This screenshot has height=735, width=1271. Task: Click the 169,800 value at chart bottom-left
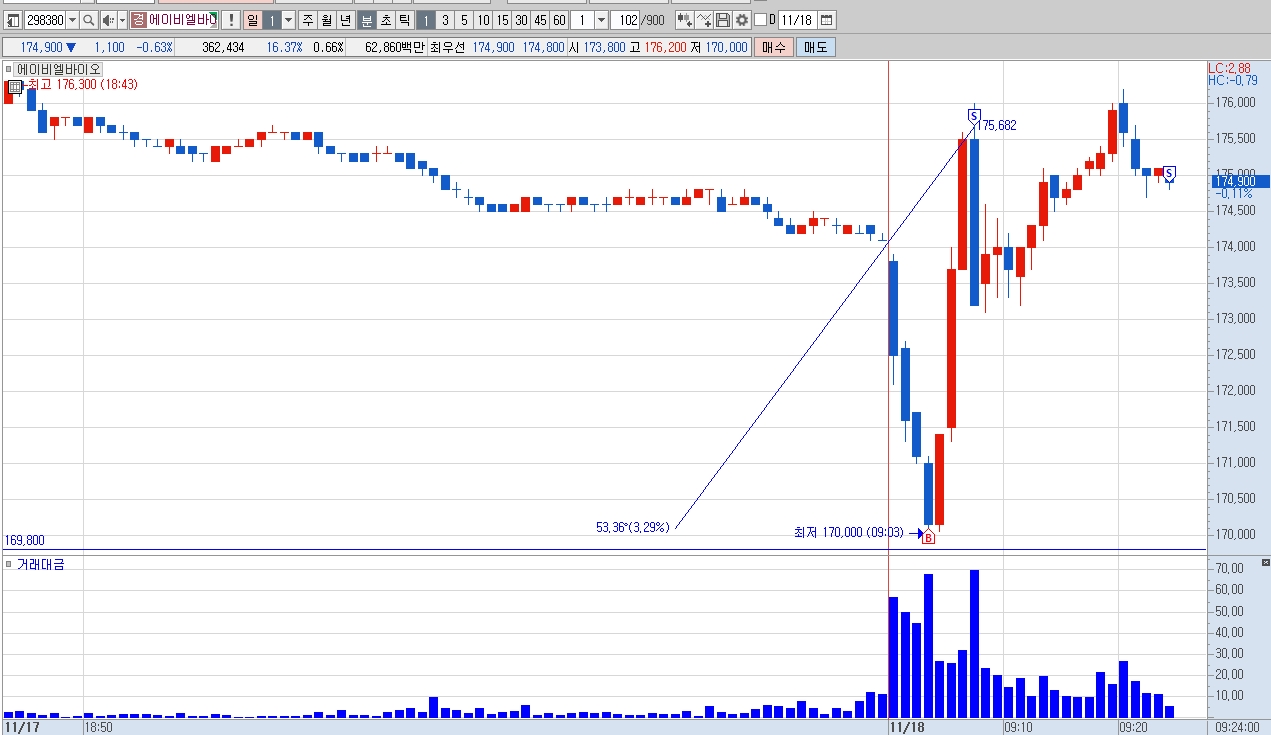[x=25, y=540]
